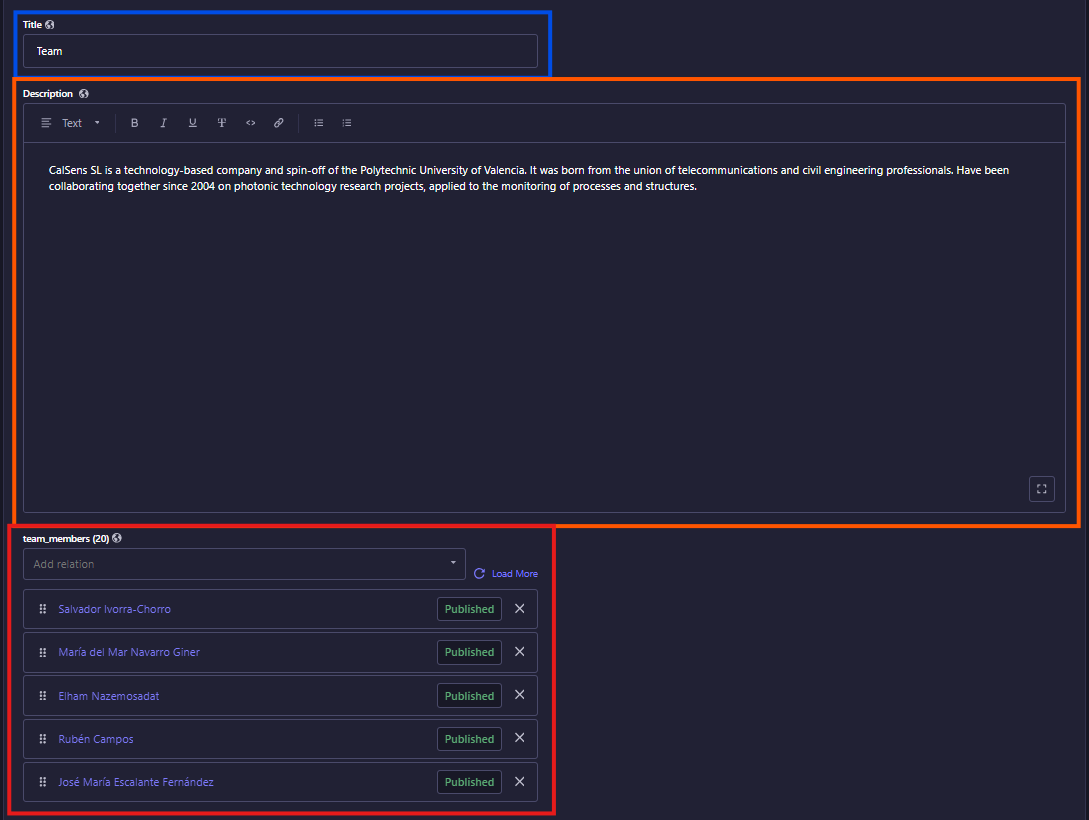Apply italic formatting in the Description editor
Screen dimensions: 1089x820
[163, 123]
